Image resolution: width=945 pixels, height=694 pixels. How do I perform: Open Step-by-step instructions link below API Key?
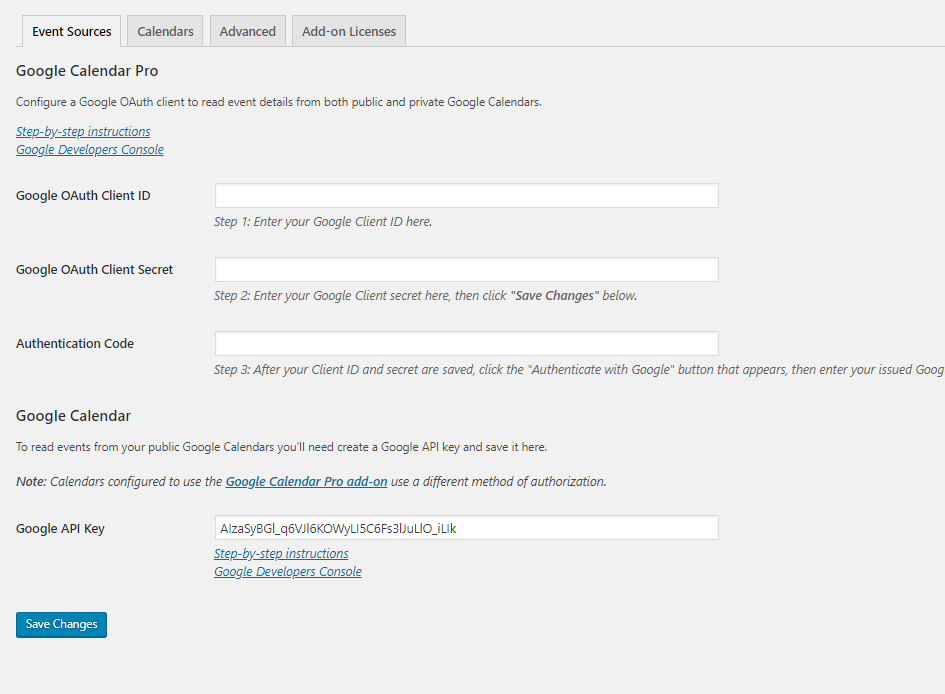pos(281,554)
